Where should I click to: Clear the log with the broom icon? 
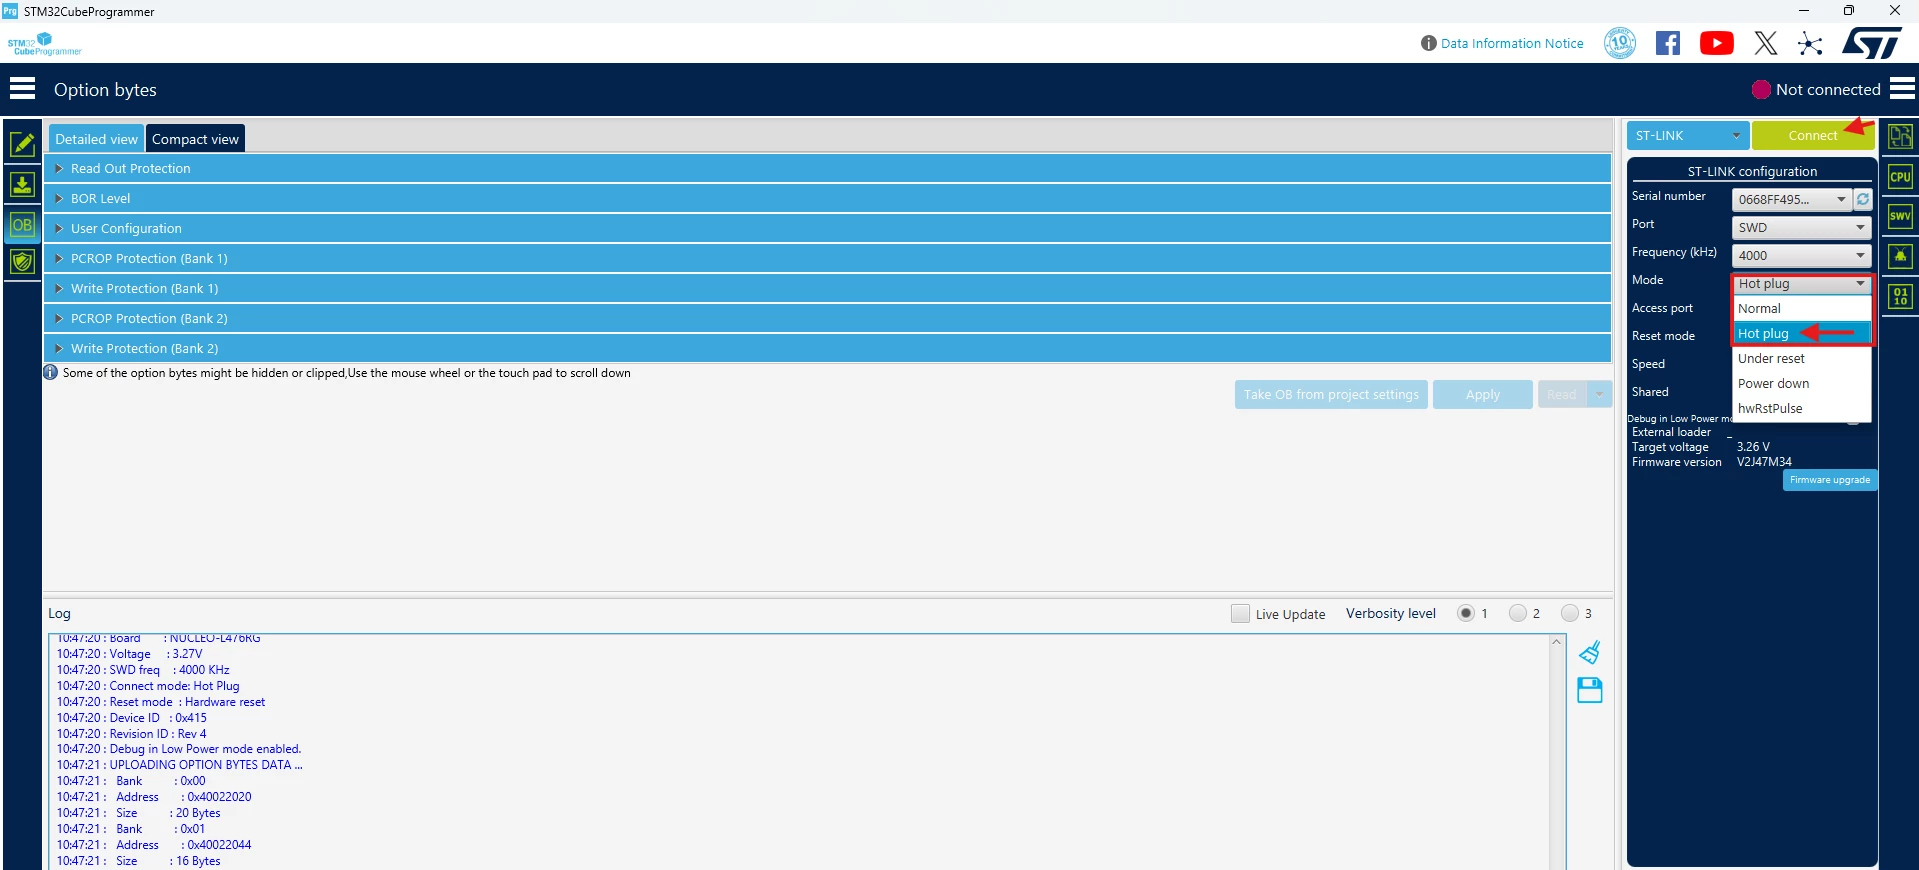point(1590,653)
